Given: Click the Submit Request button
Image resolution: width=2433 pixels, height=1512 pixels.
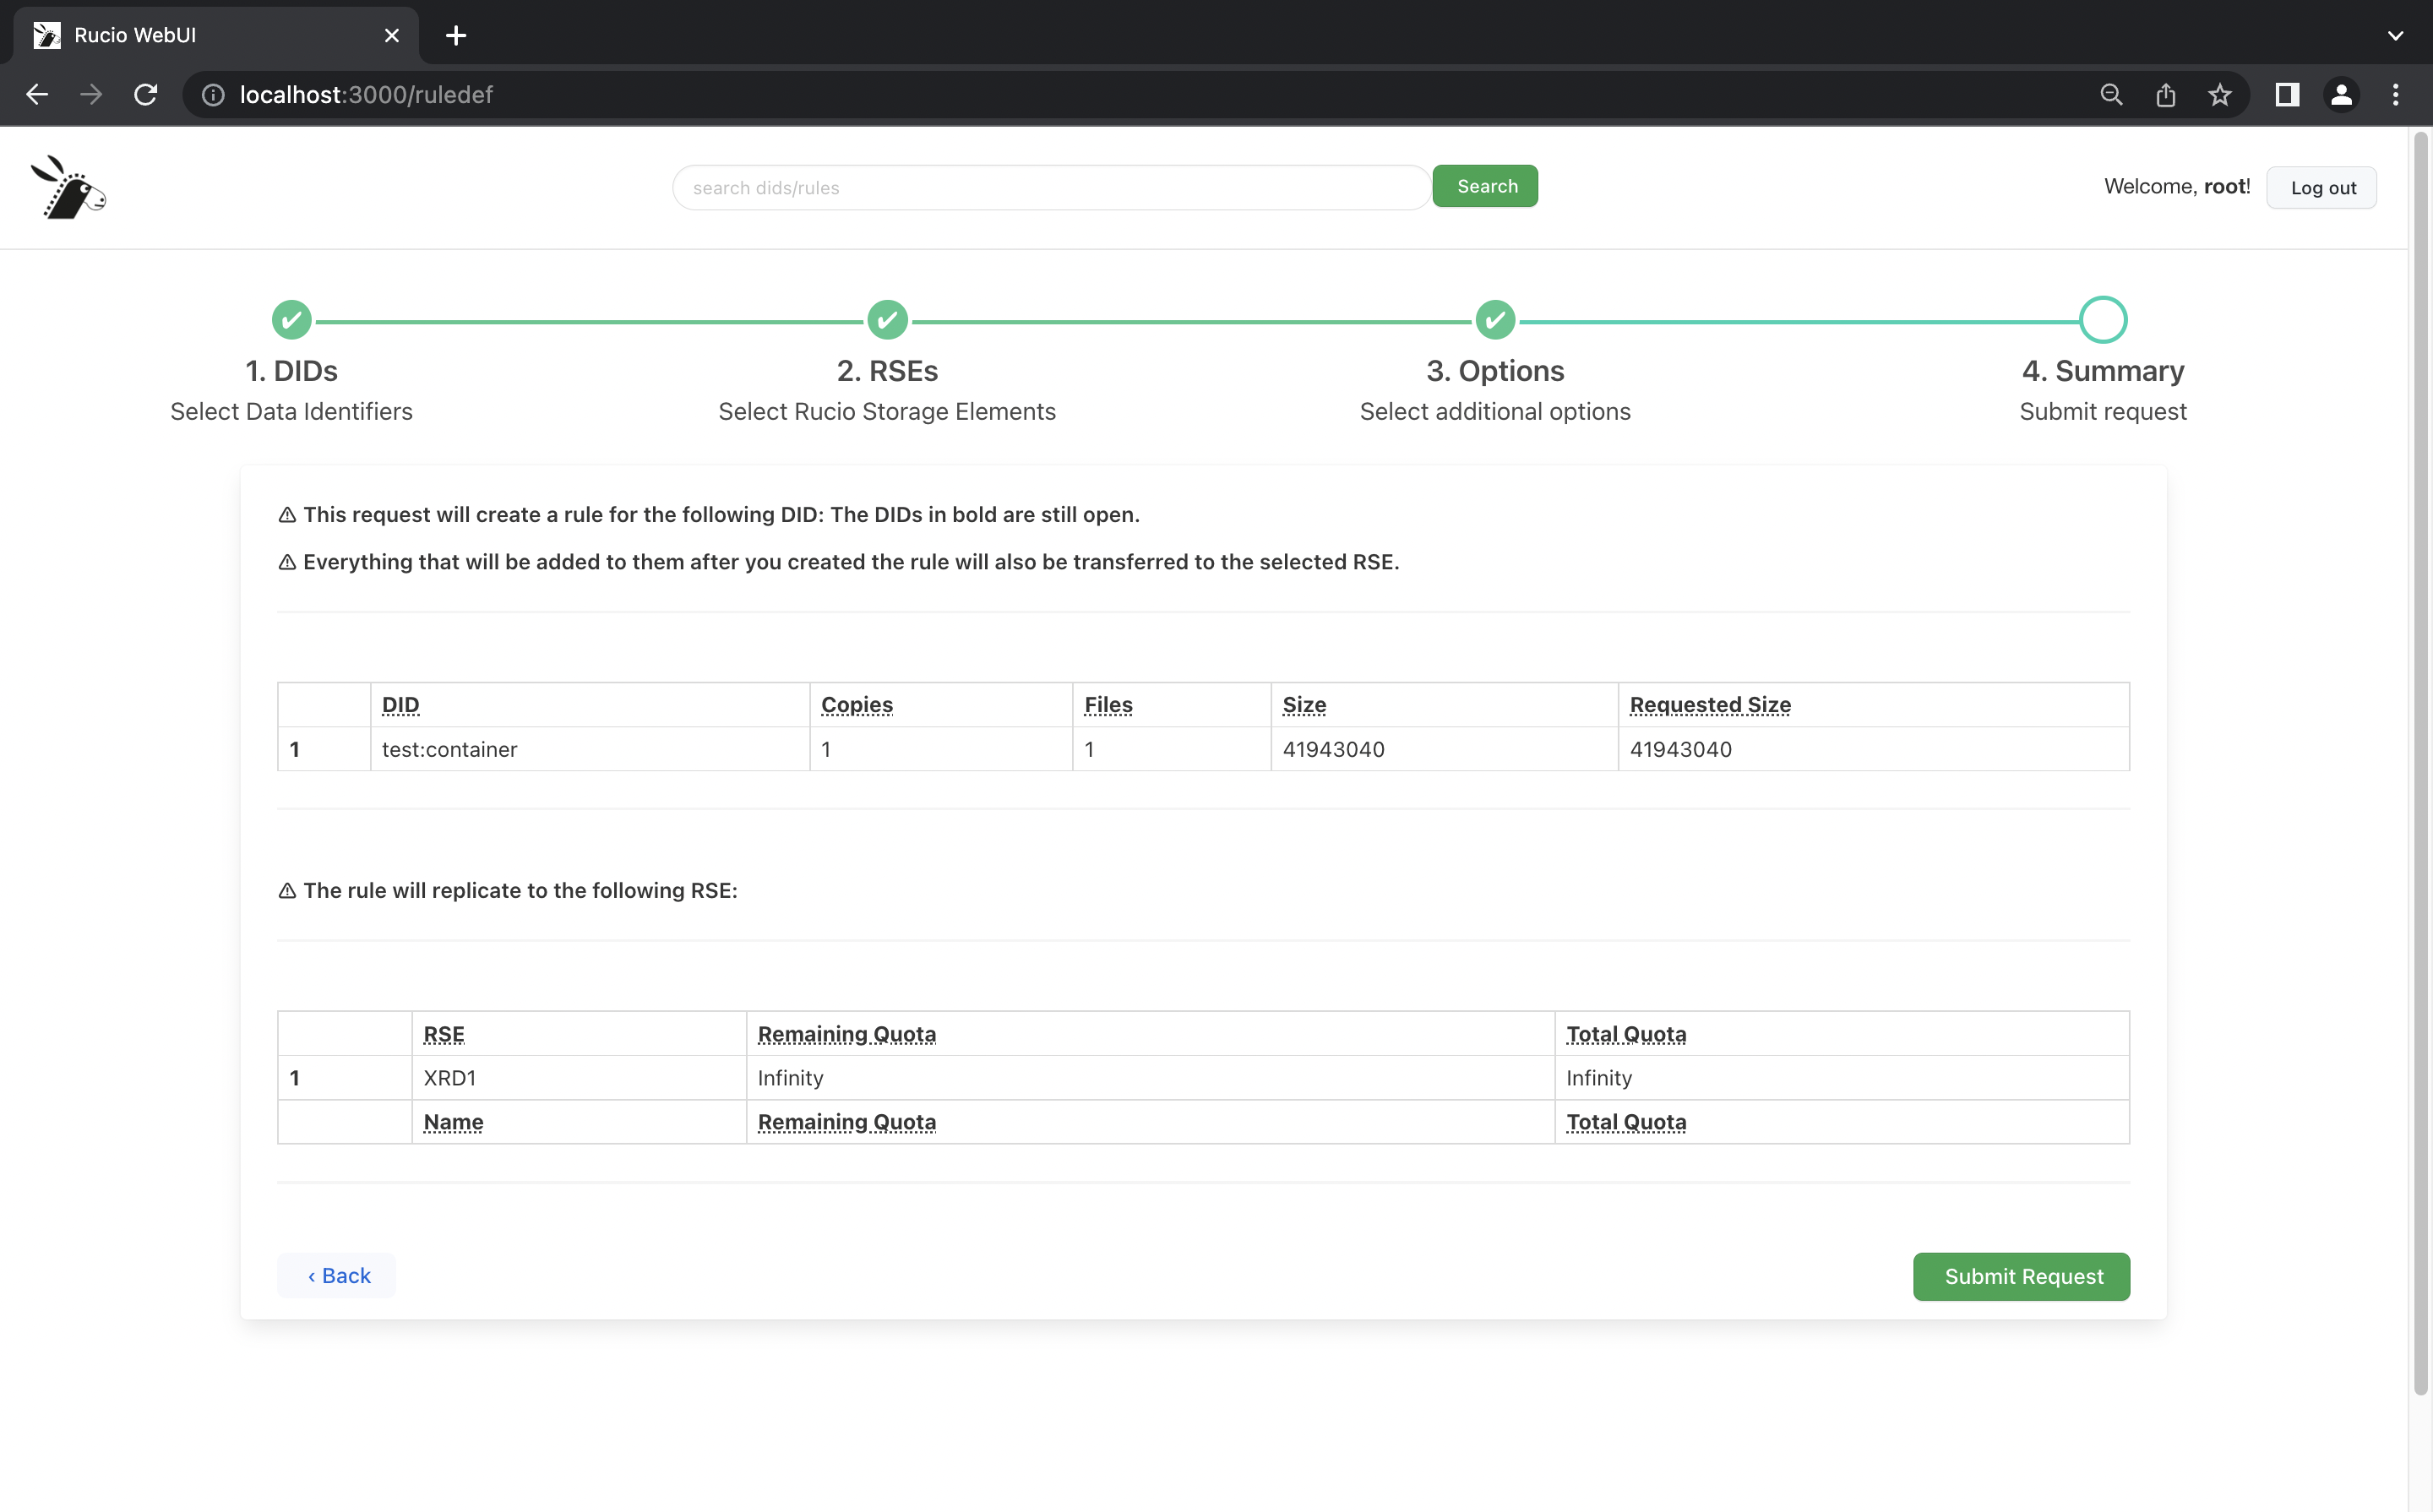Looking at the screenshot, I should [2021, 1276].
